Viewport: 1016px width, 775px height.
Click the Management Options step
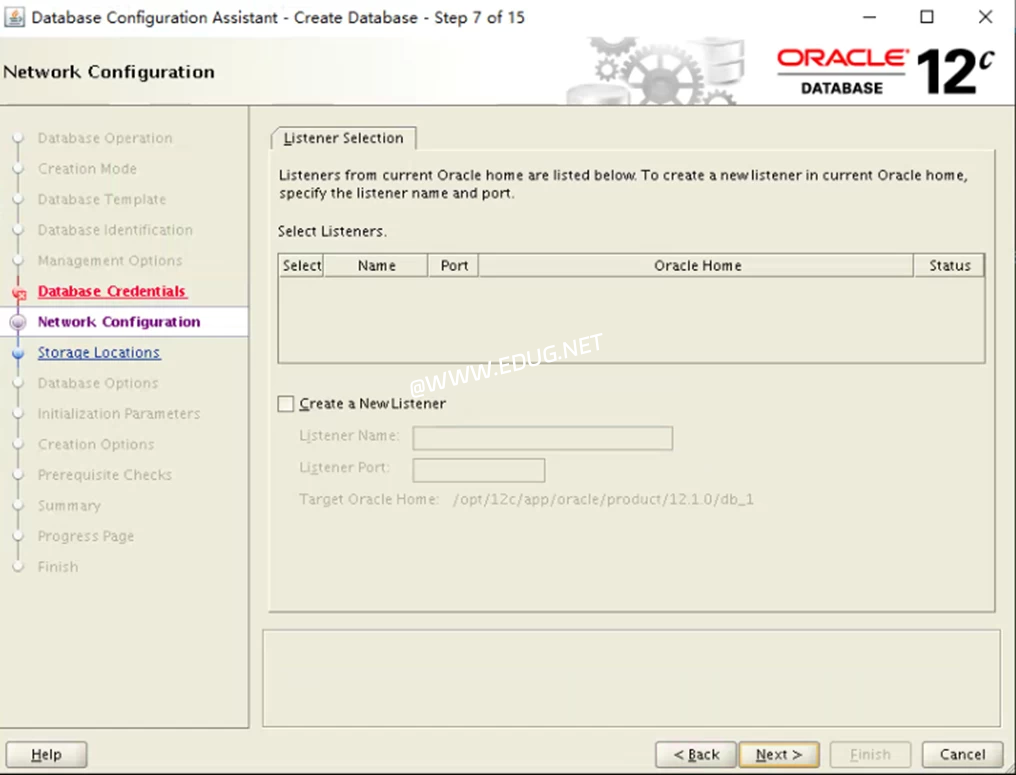(110, 260)
